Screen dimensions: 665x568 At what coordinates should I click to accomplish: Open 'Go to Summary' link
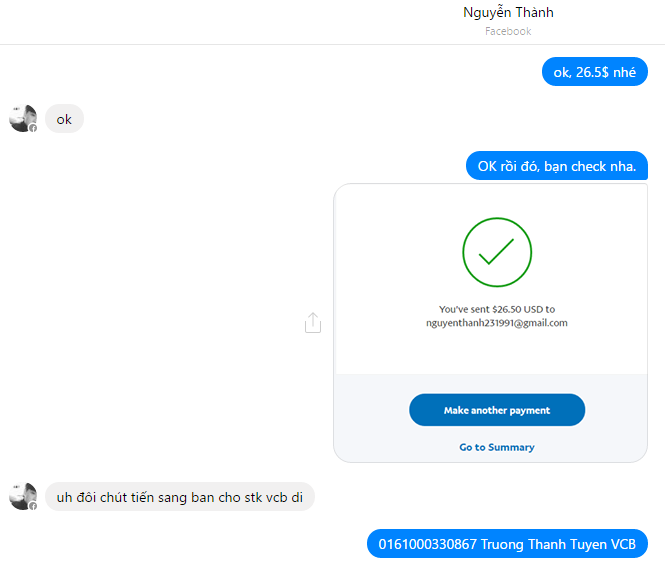pos(497,447)
